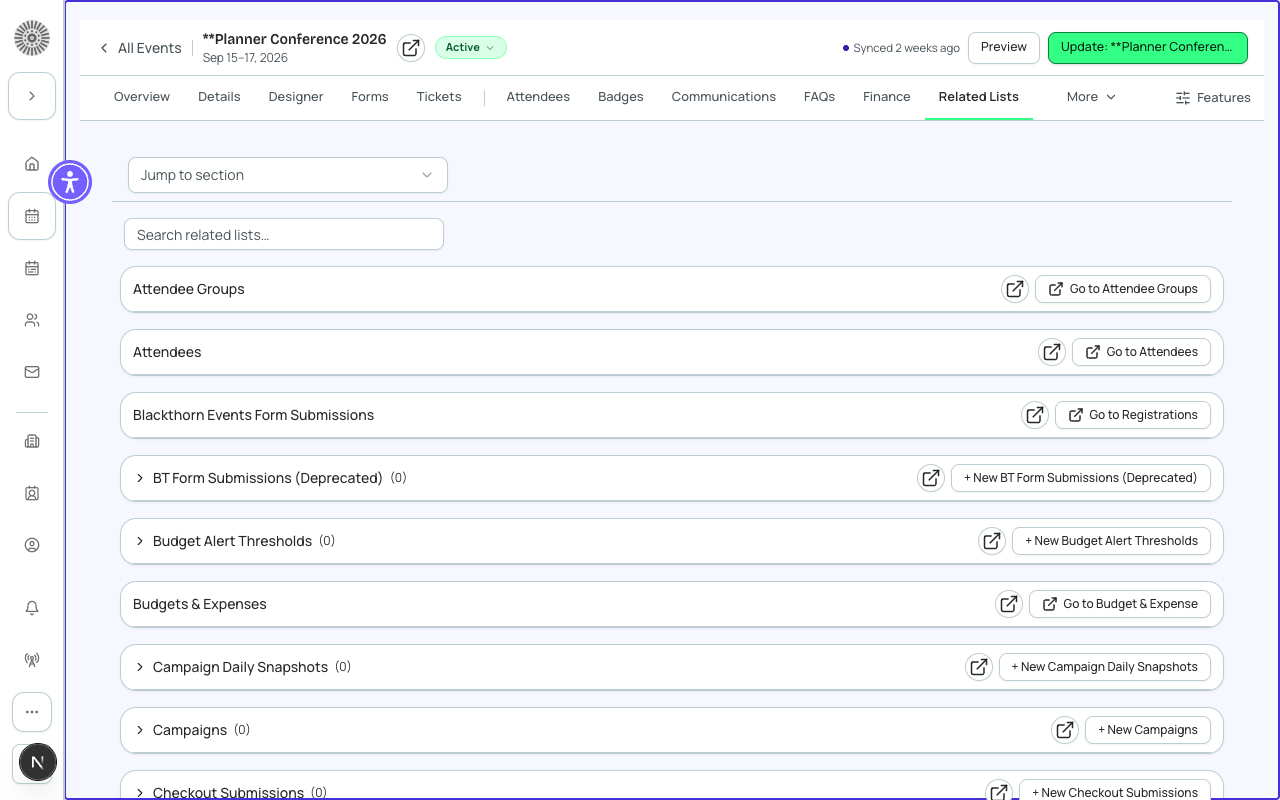Click Go to Attendees button
Viewport: 1280px width, 800px height.
(x=1141, y=352)
